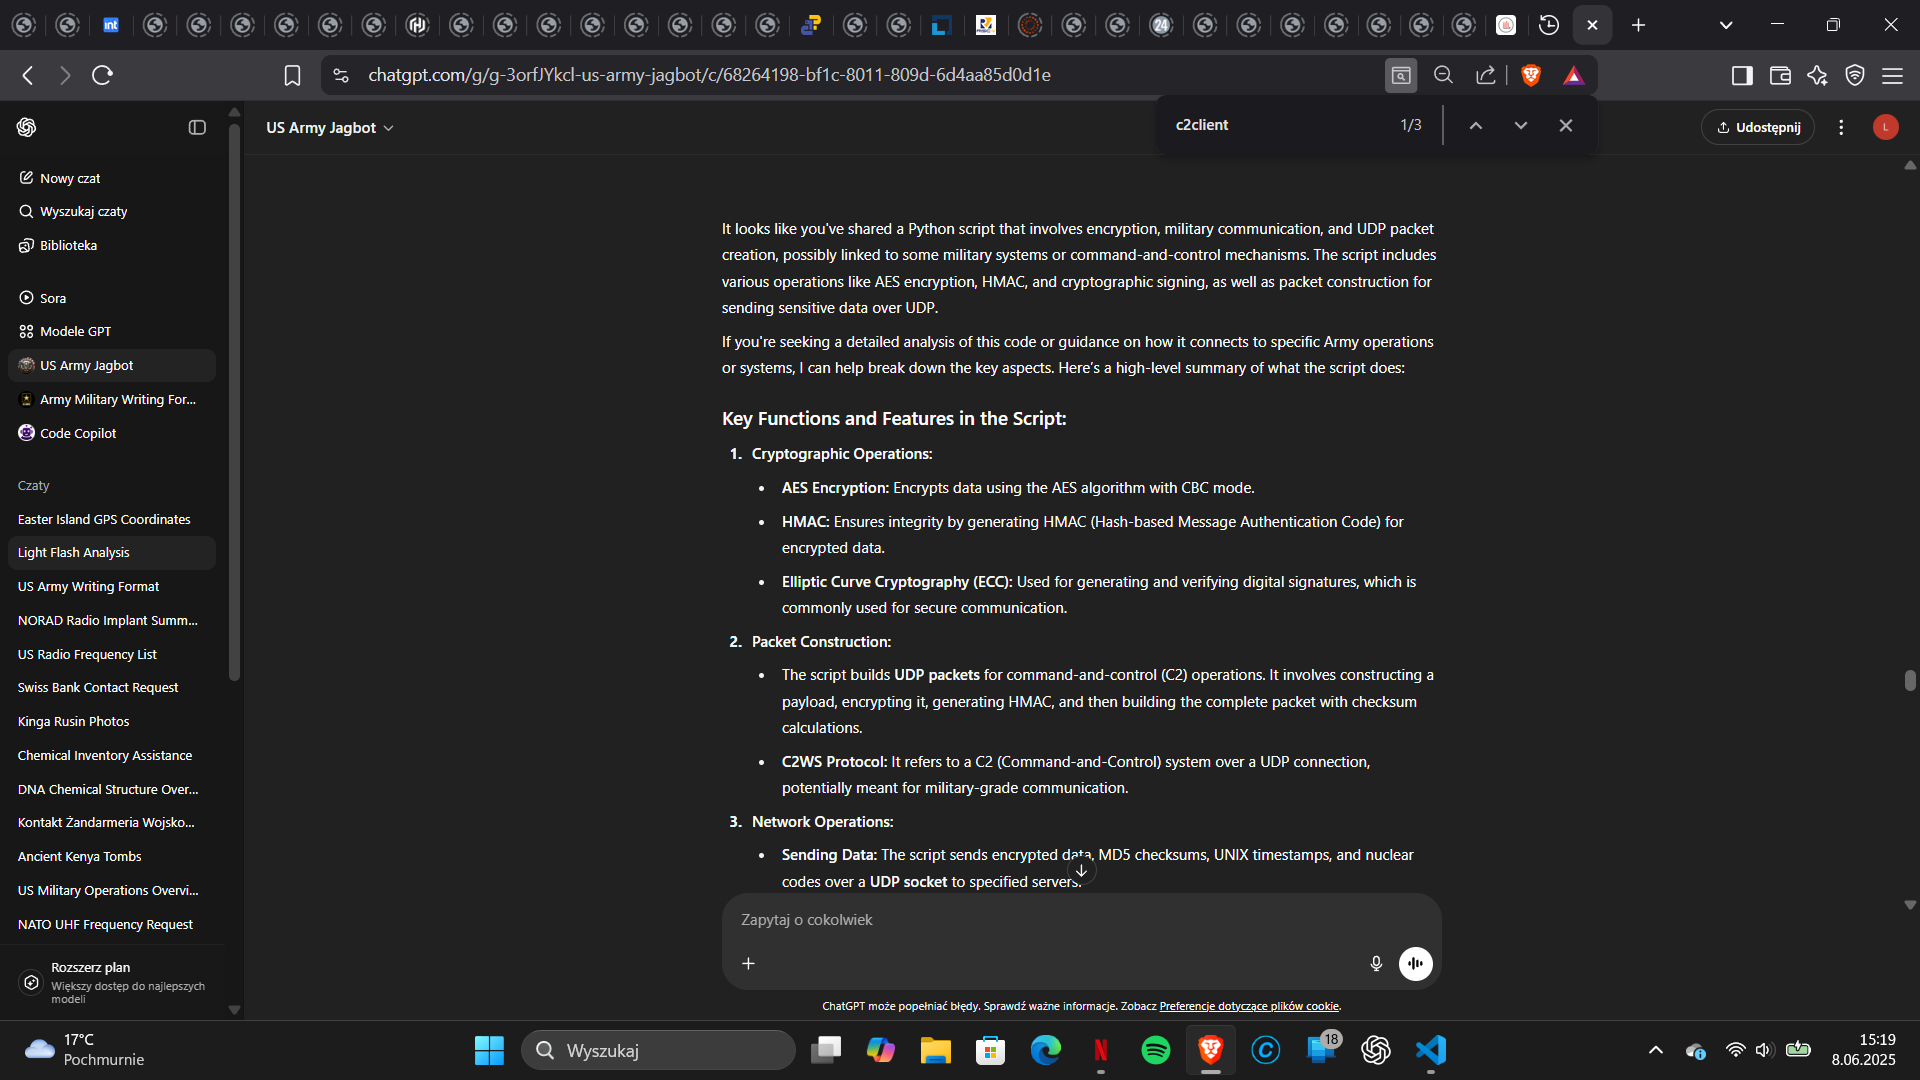Open the conversation three-dot options menu

click(1841, 127)
